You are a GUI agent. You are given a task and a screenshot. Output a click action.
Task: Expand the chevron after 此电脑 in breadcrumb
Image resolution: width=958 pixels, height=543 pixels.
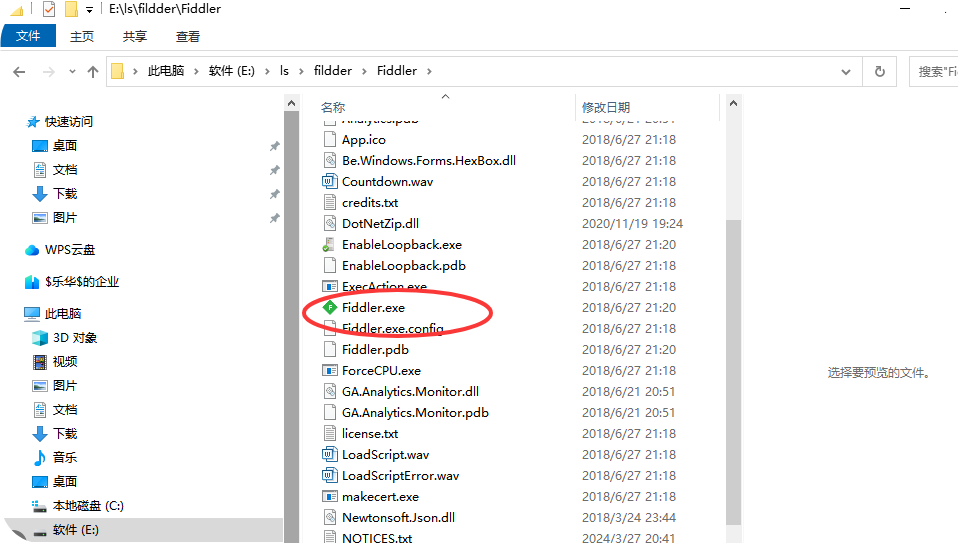[x=196, y=71]
